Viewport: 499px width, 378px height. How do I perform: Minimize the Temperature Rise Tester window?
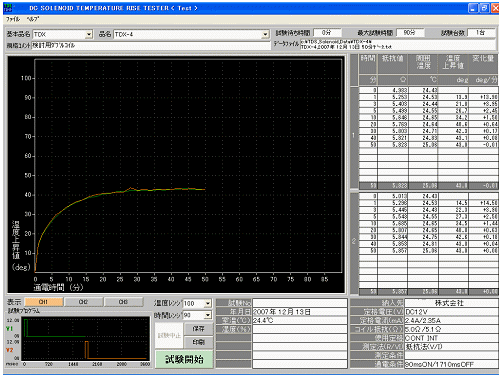tap(473, 8)
